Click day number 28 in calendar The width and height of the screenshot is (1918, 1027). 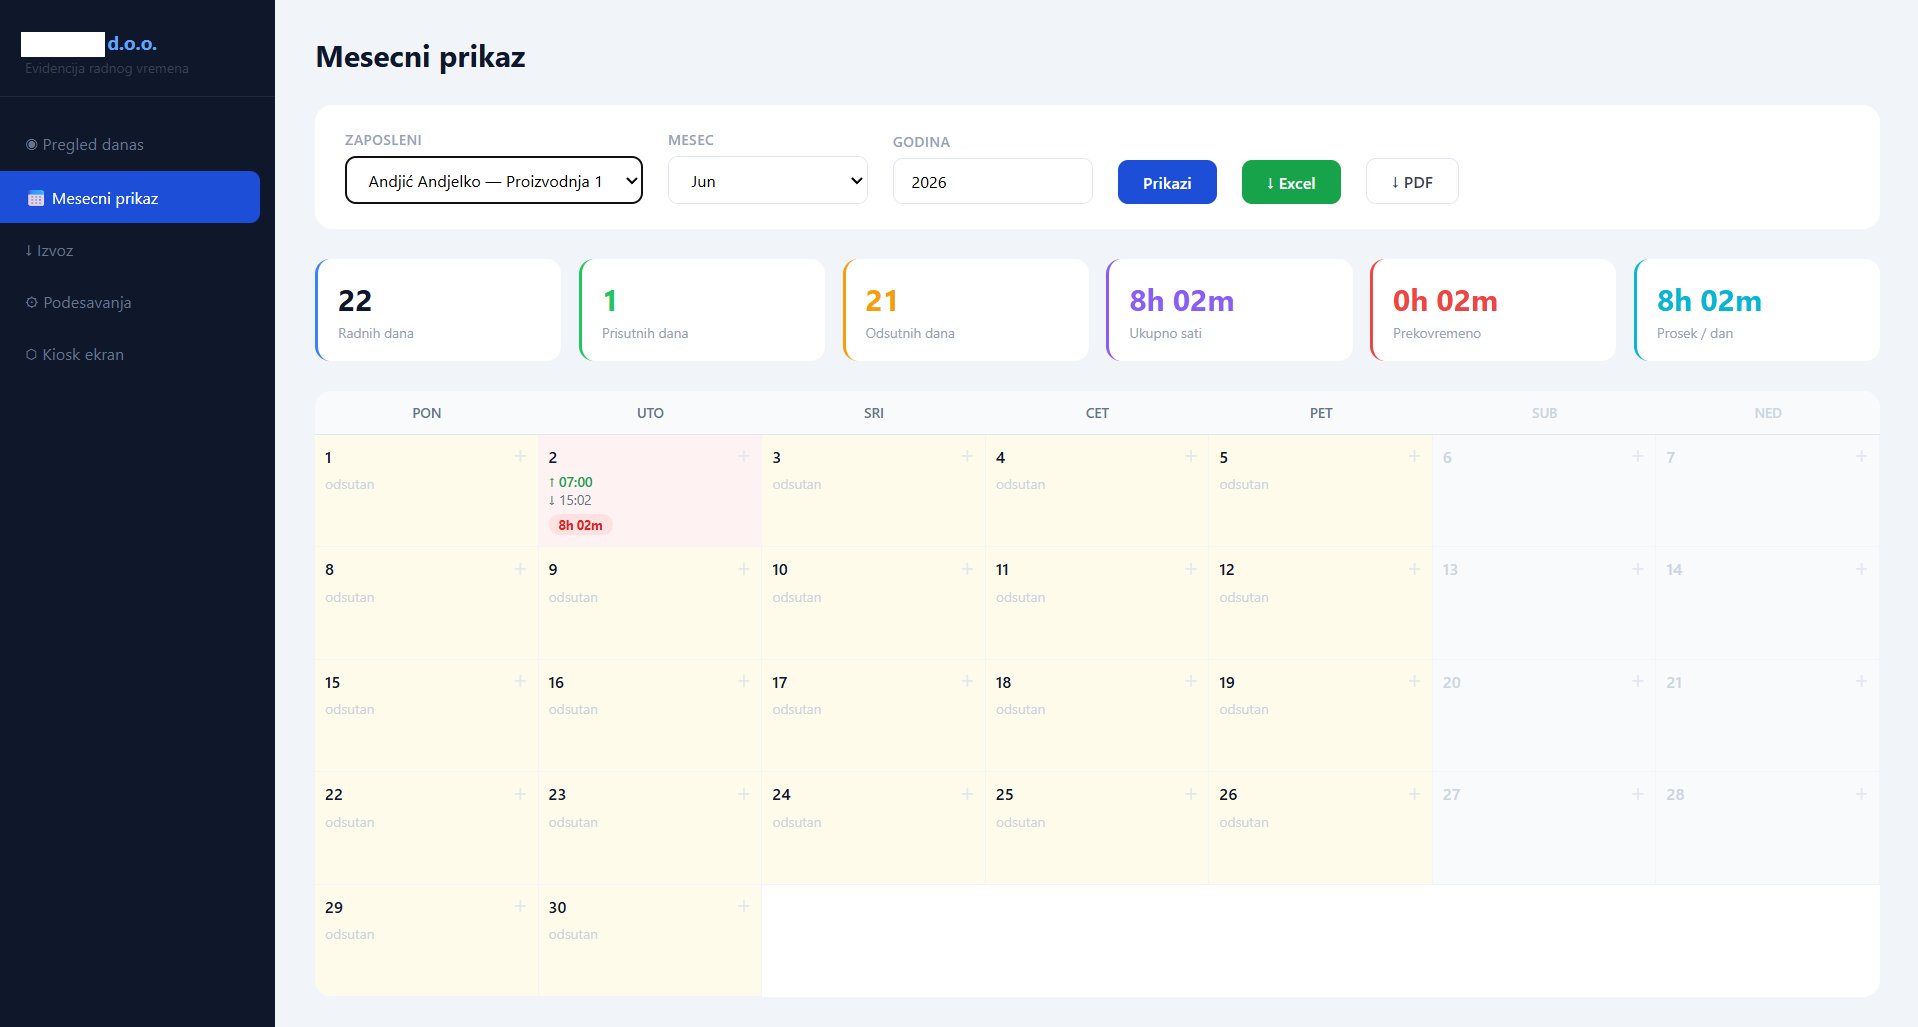[1675, 794]
